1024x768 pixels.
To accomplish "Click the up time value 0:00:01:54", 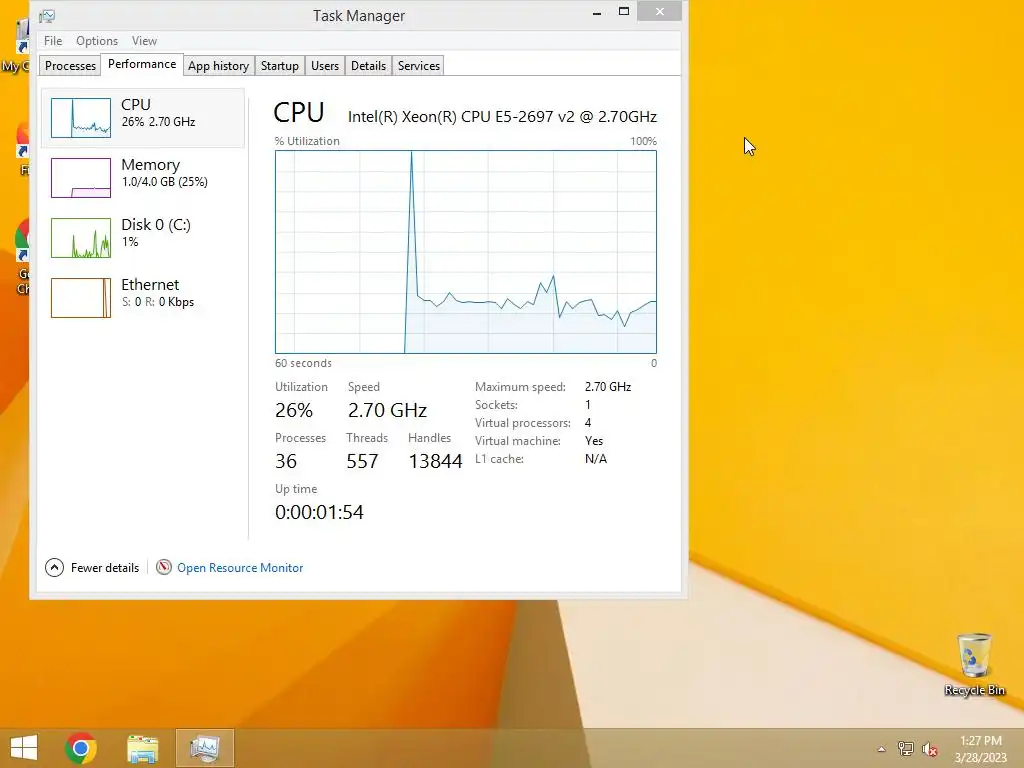I will [x=319, y=512].
